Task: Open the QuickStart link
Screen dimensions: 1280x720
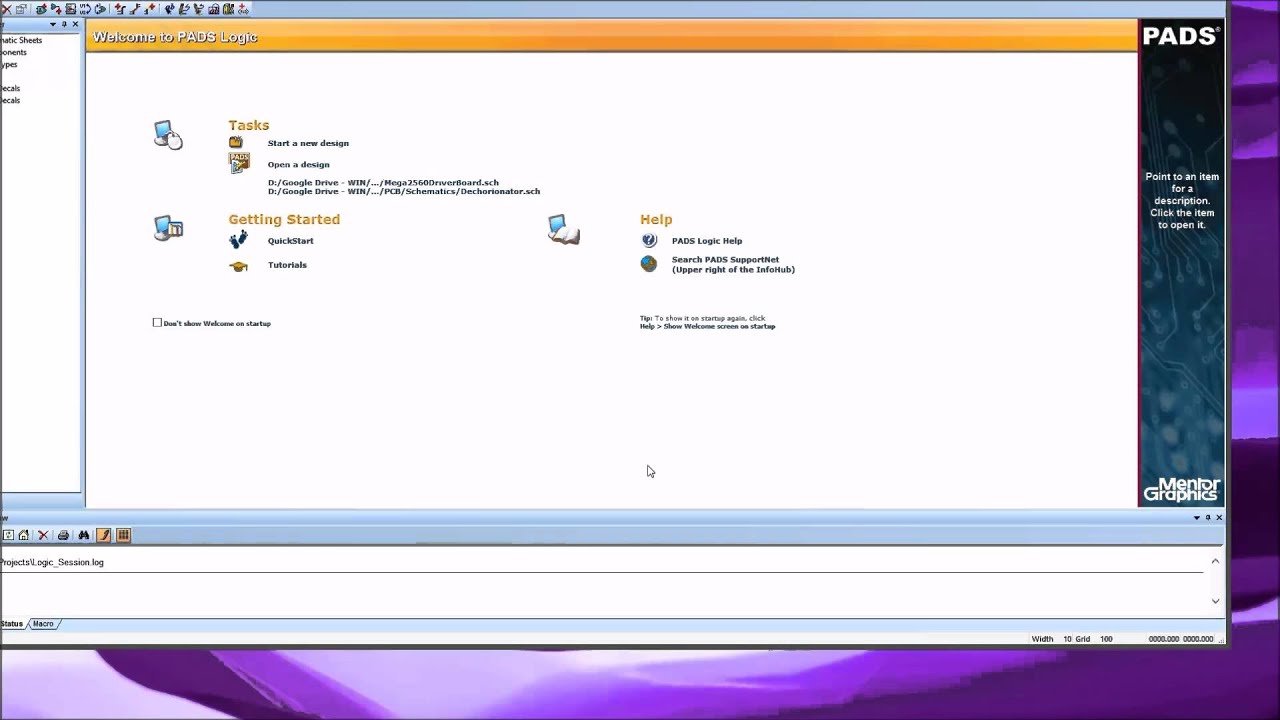Action: pyautogui.click(x=290, y=241)
